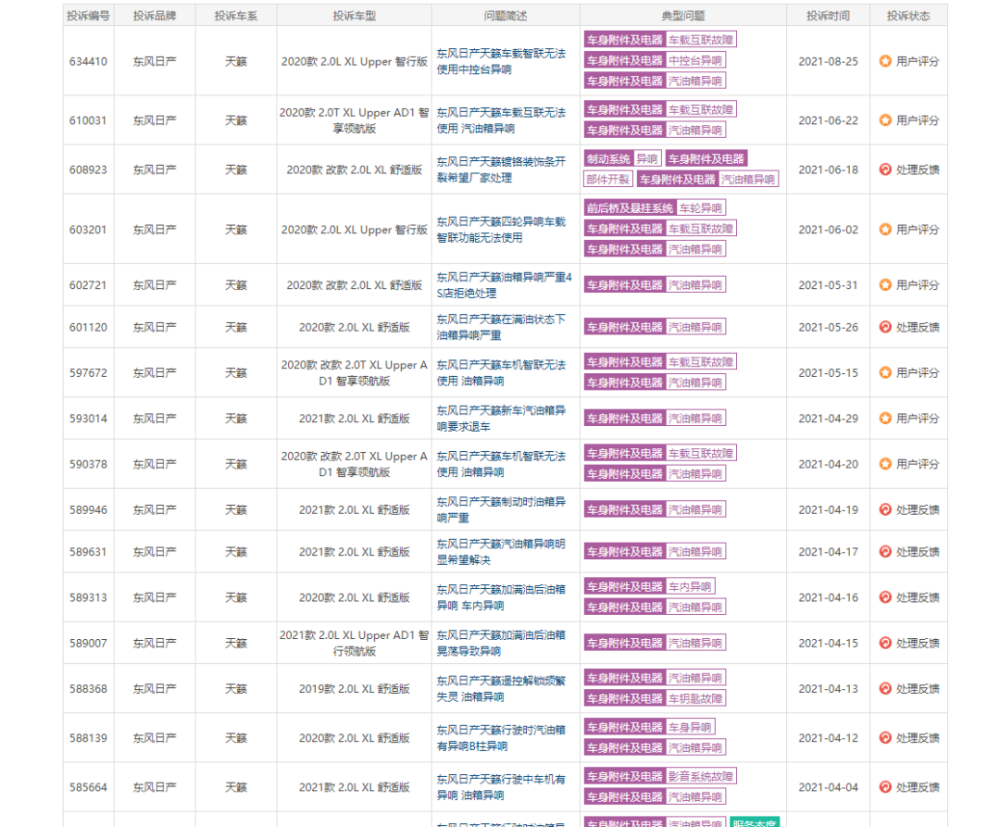Click the red feedback icon in row 589946
This screenshot has height=827, width=1000.
coord(885,509)
